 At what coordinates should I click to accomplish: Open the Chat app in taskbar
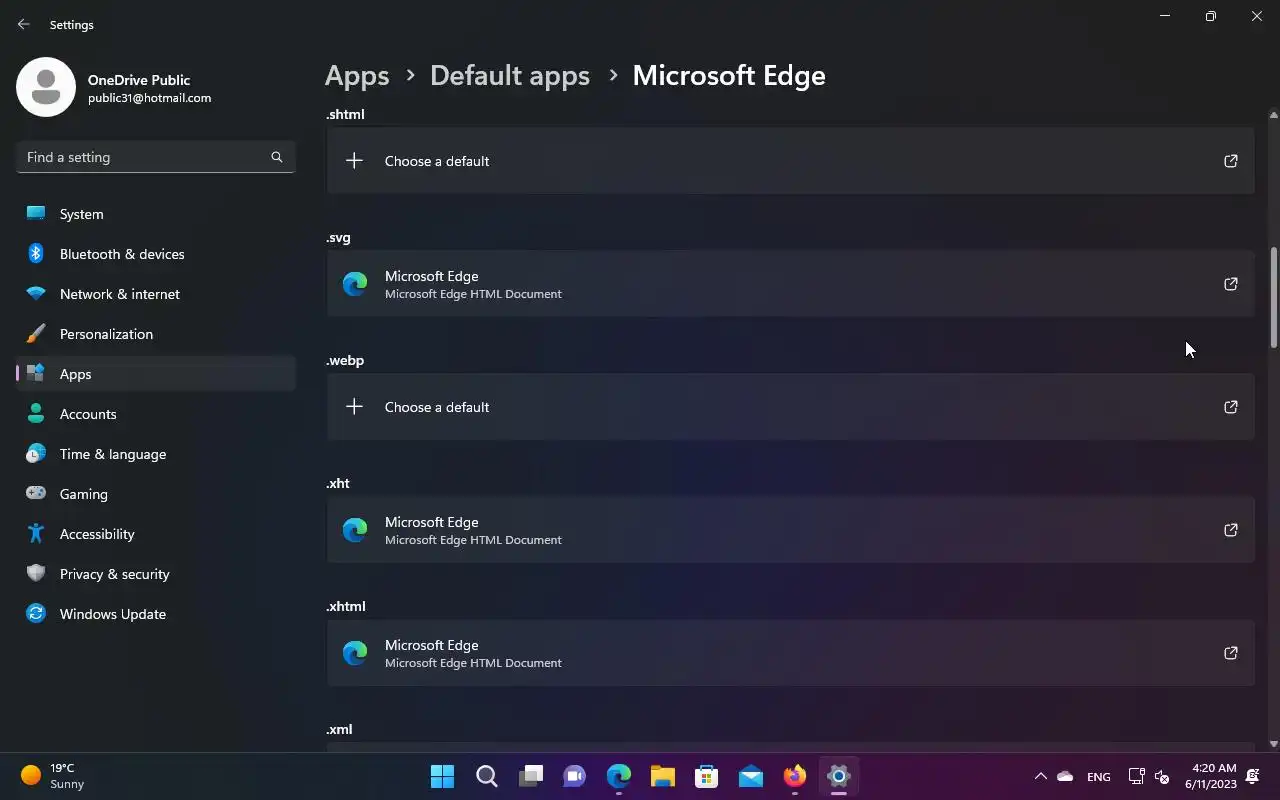pyautogui.click(x=575, y=776)
